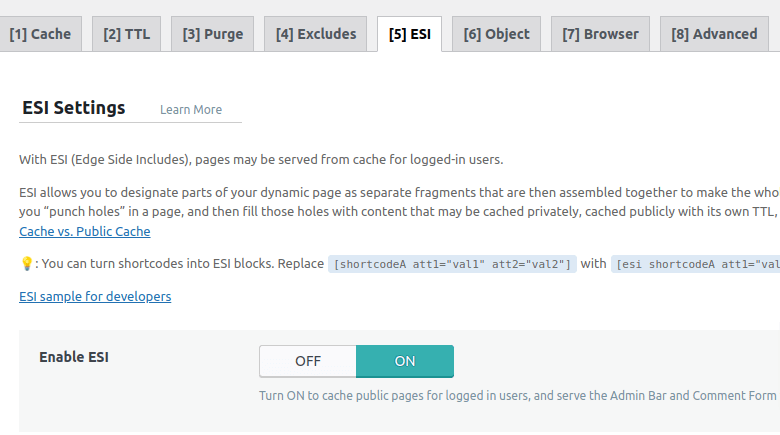Select the [4] Excludes tab
Image resolution: width=780 pixels, height=435 pixels.
click(x=315, y=34)
